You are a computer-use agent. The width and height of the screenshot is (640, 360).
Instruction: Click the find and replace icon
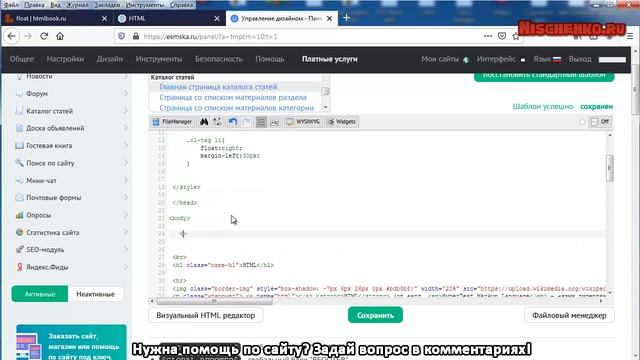pos(217,122)
